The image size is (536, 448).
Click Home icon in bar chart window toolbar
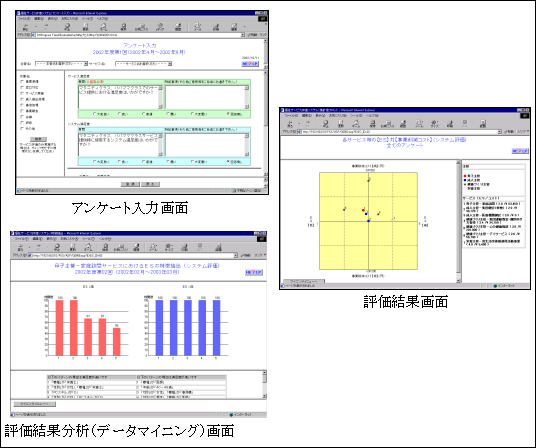(88, 247)
